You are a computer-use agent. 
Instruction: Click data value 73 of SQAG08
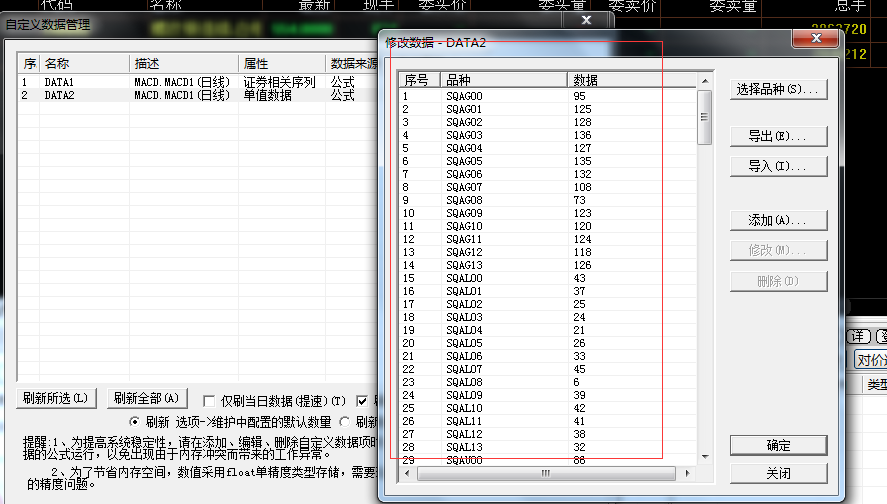pos(579,200)
